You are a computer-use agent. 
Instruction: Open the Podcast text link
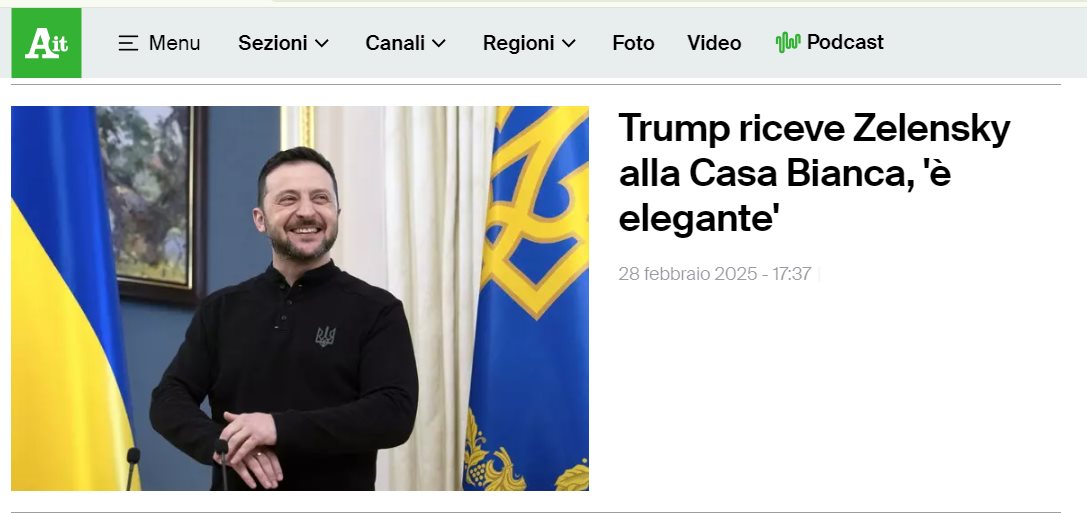pyautogui.click(x=845, y=42)
